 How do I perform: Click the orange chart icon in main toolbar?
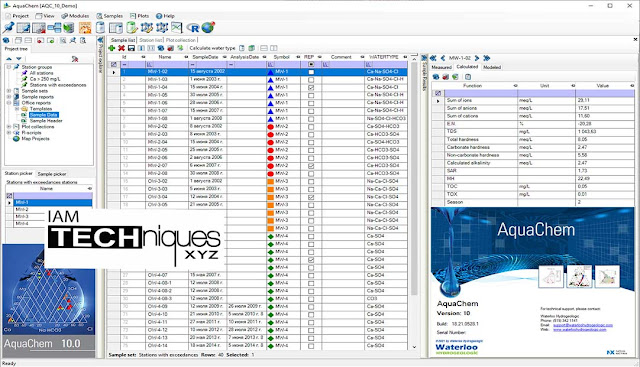[85, 28]
